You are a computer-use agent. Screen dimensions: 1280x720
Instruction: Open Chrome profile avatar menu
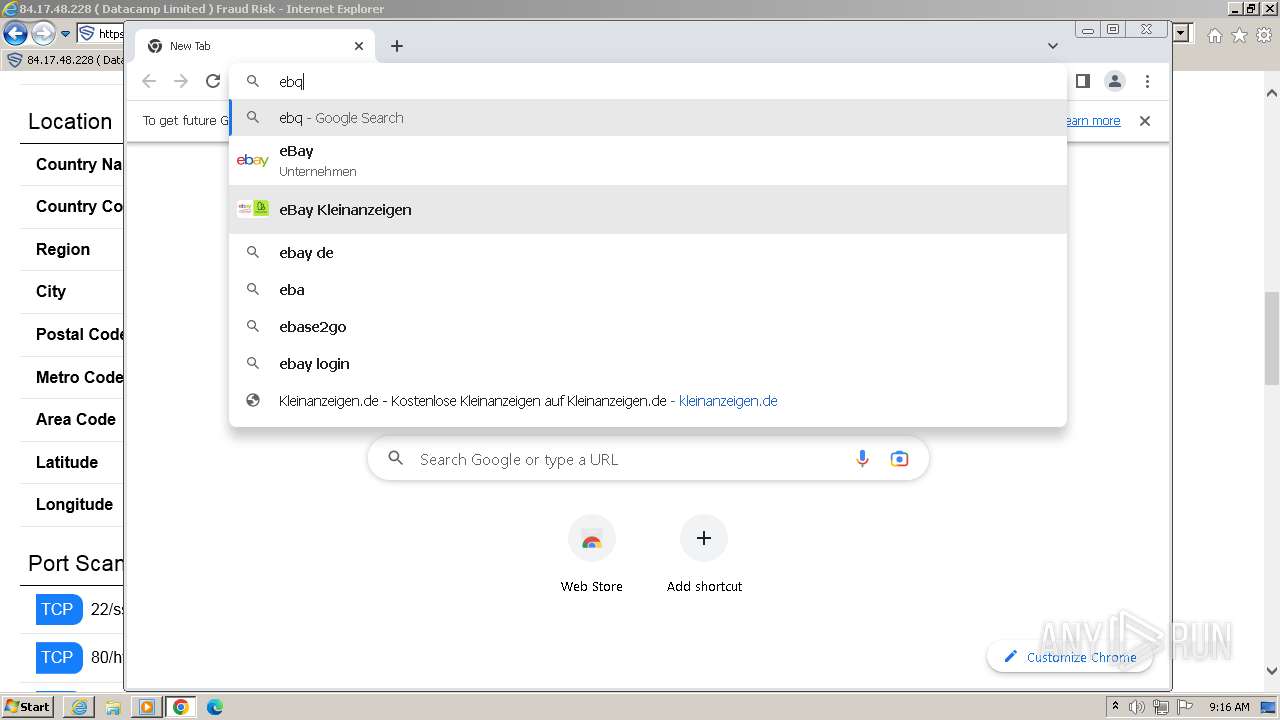[1115, 81]
